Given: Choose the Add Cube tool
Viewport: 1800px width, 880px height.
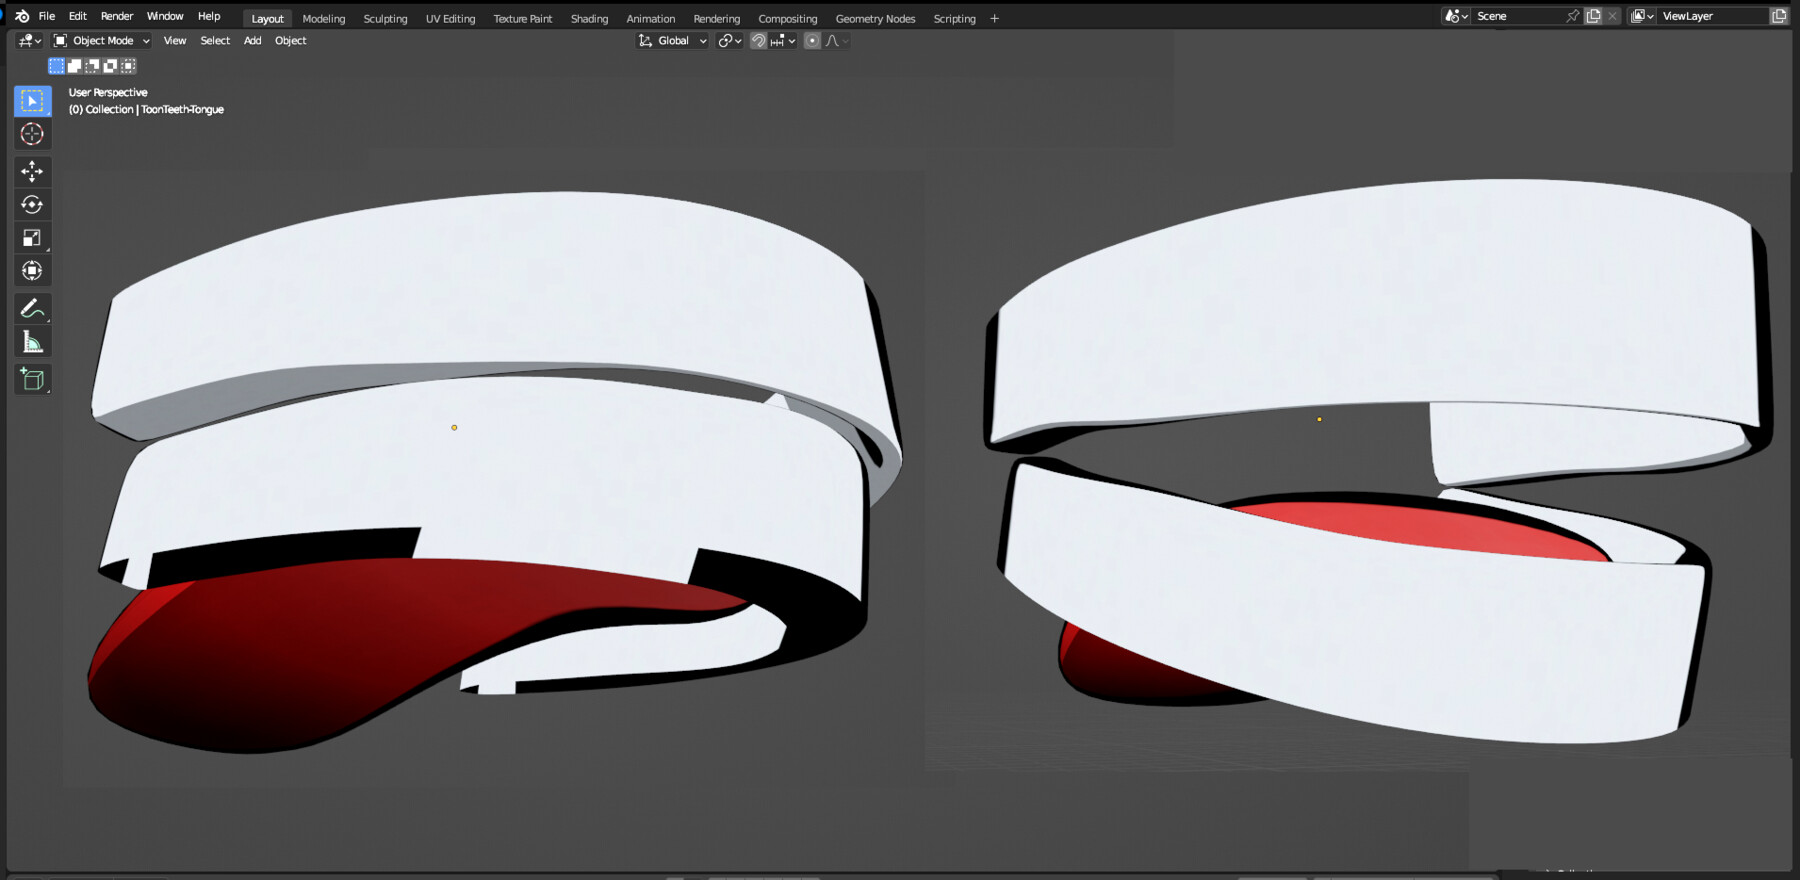Looking at the screenshot, I should (x=32, y=379).
